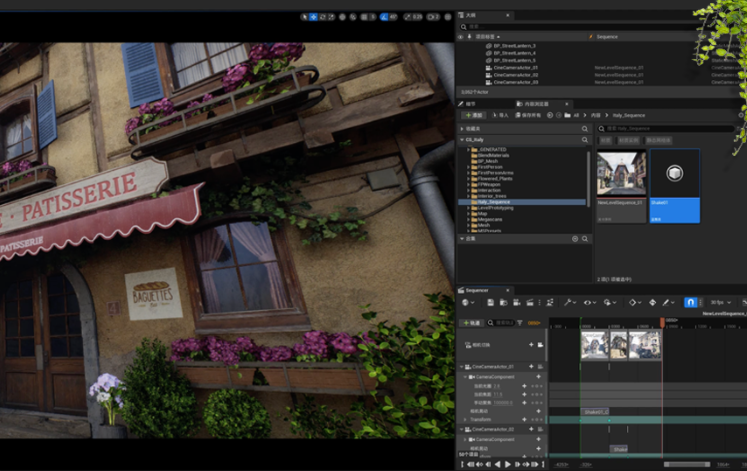This screenshot has height=471, width=747.
Task: Play the sequence forward
Action: tap(507, 464)
